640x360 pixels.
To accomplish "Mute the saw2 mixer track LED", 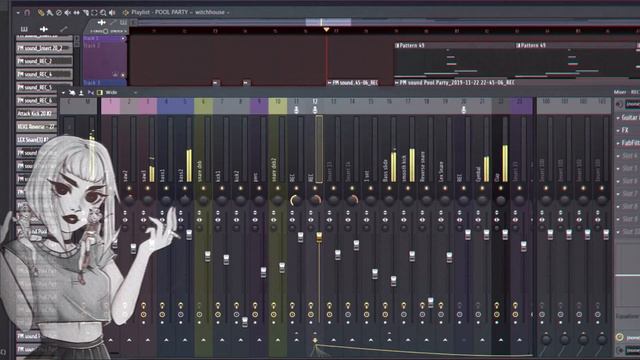I will tap(129, 189).
